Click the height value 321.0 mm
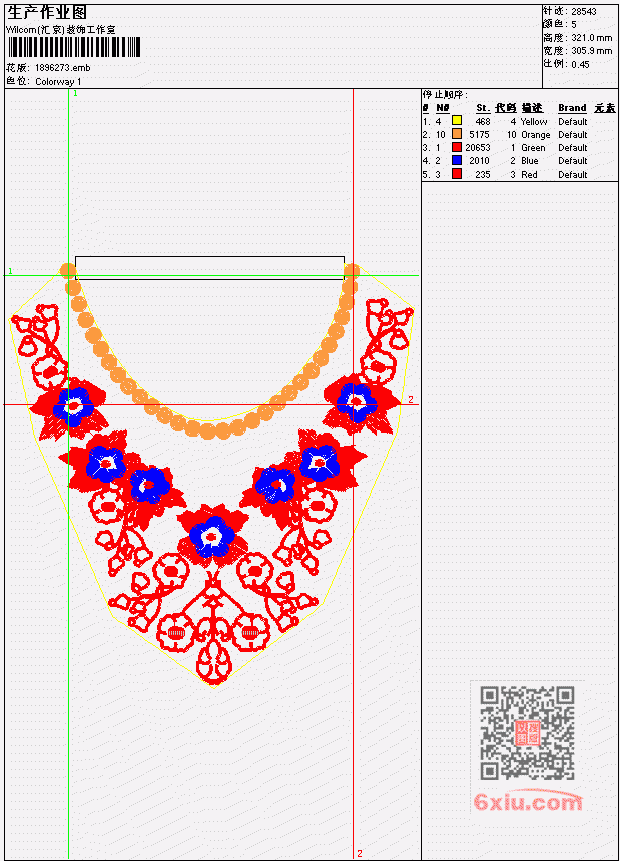This screenshot has width=620, height=861. [x=591, y=38]
